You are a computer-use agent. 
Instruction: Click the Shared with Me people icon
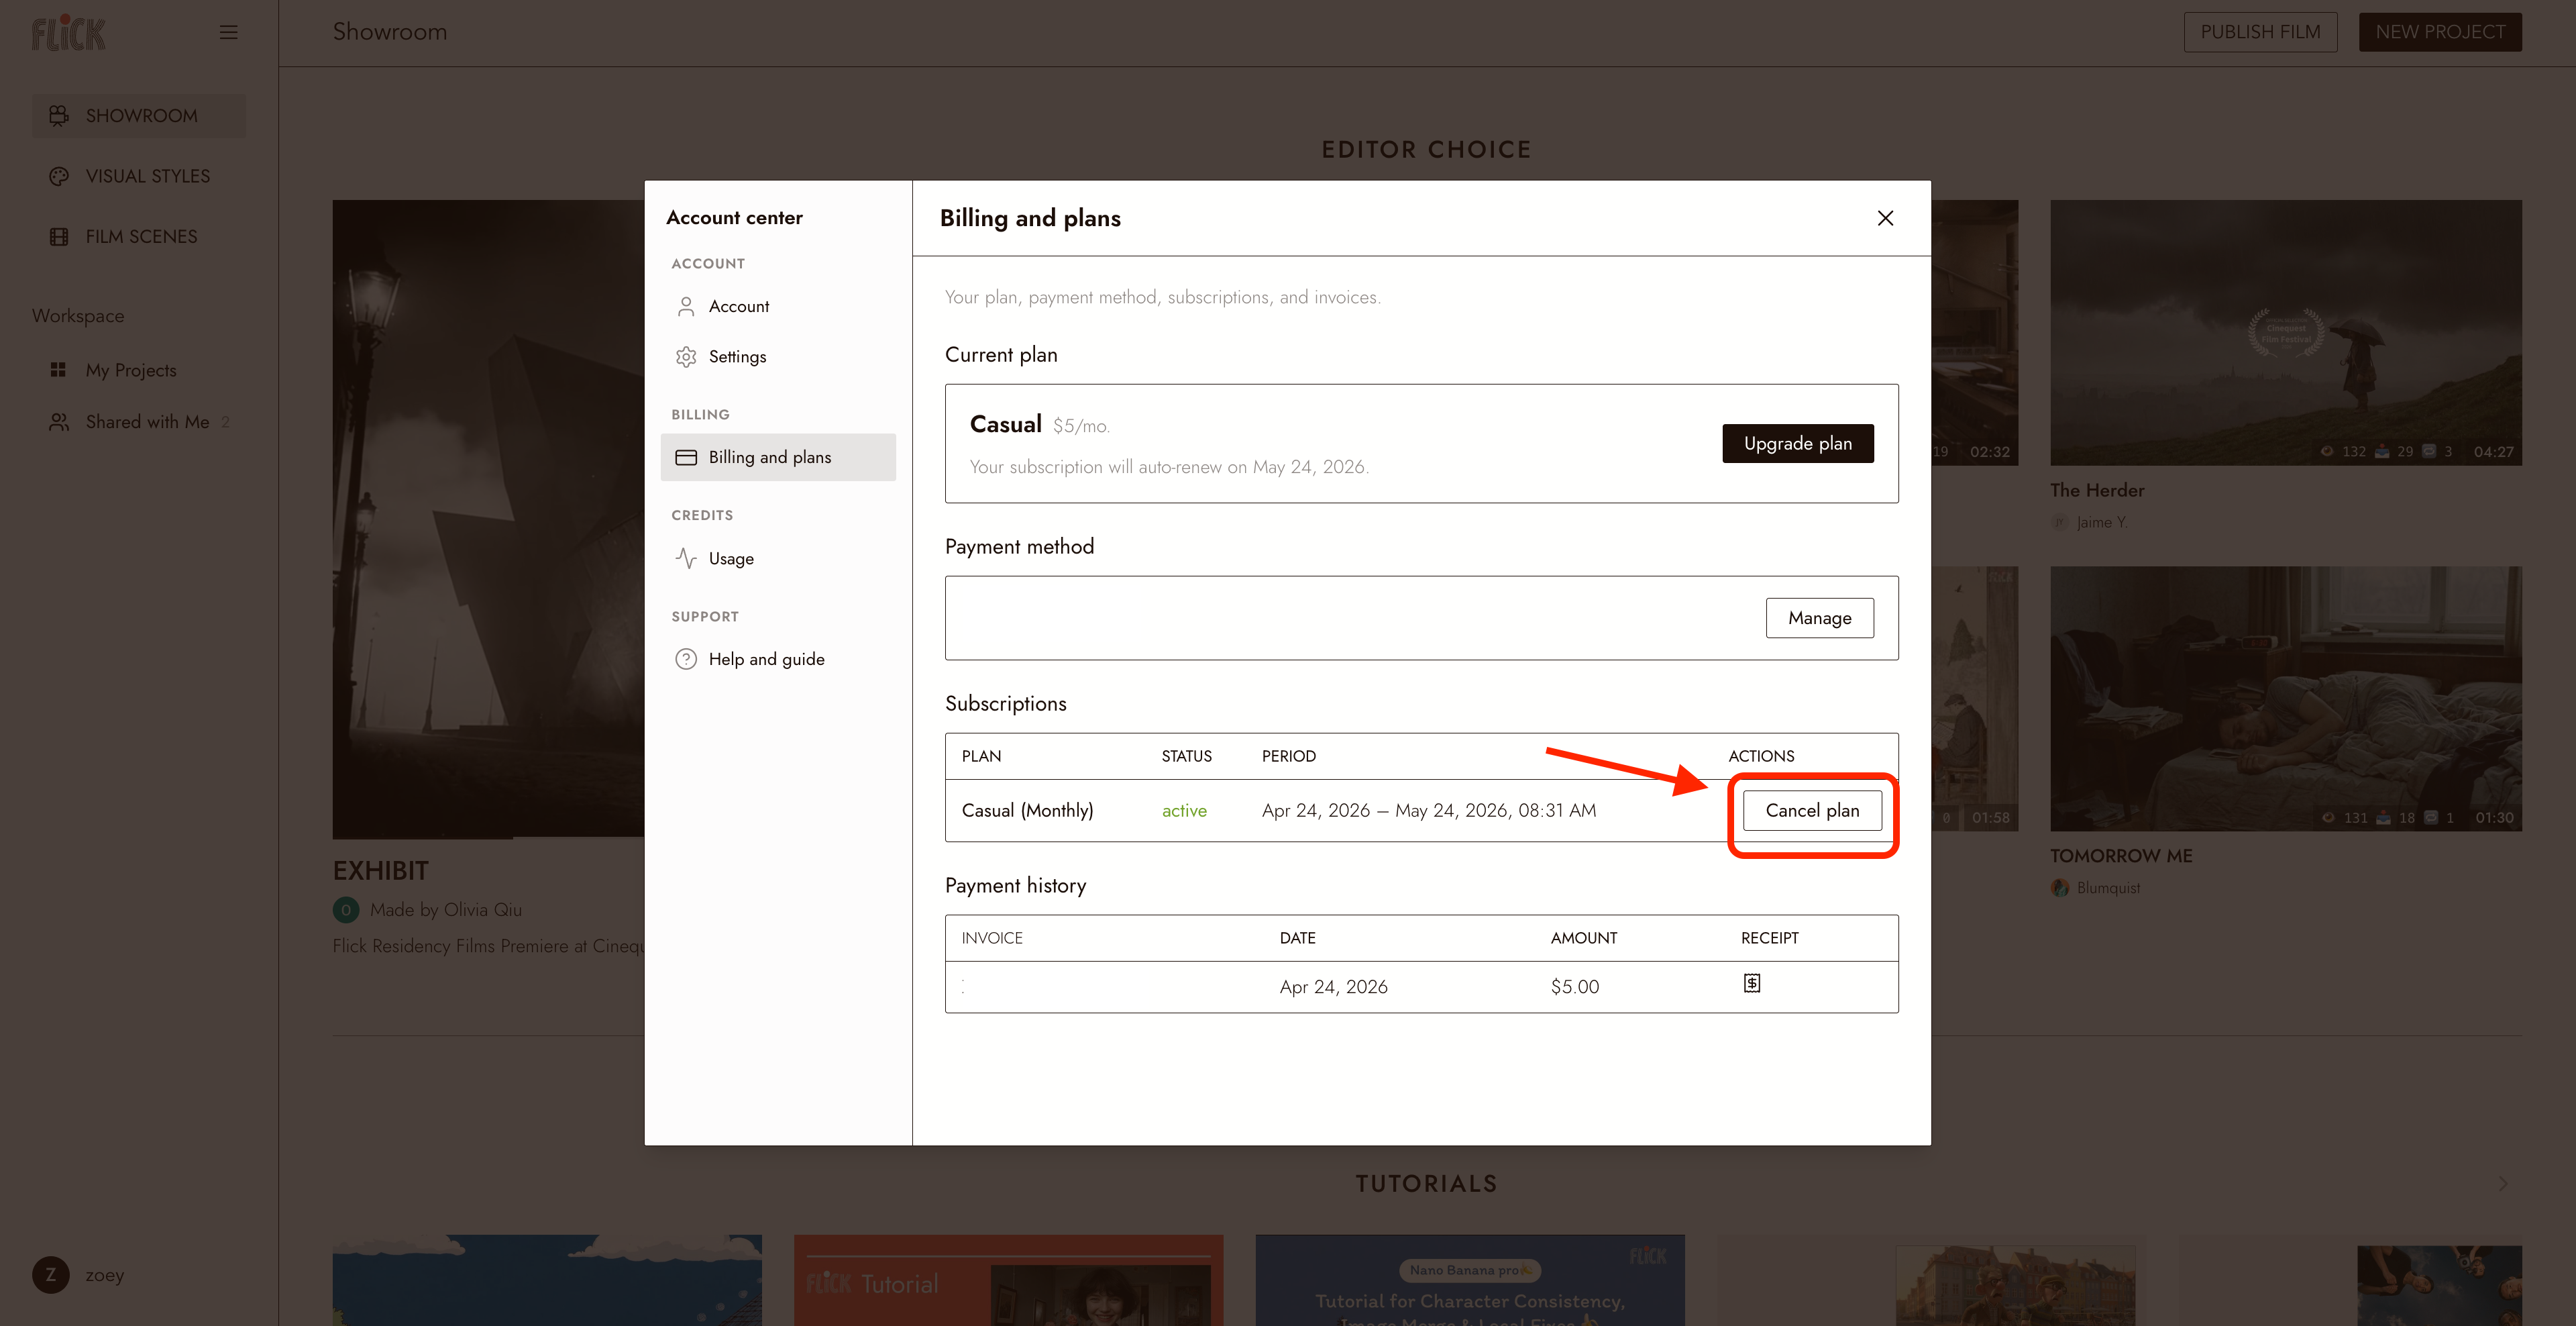click(59, 422)
